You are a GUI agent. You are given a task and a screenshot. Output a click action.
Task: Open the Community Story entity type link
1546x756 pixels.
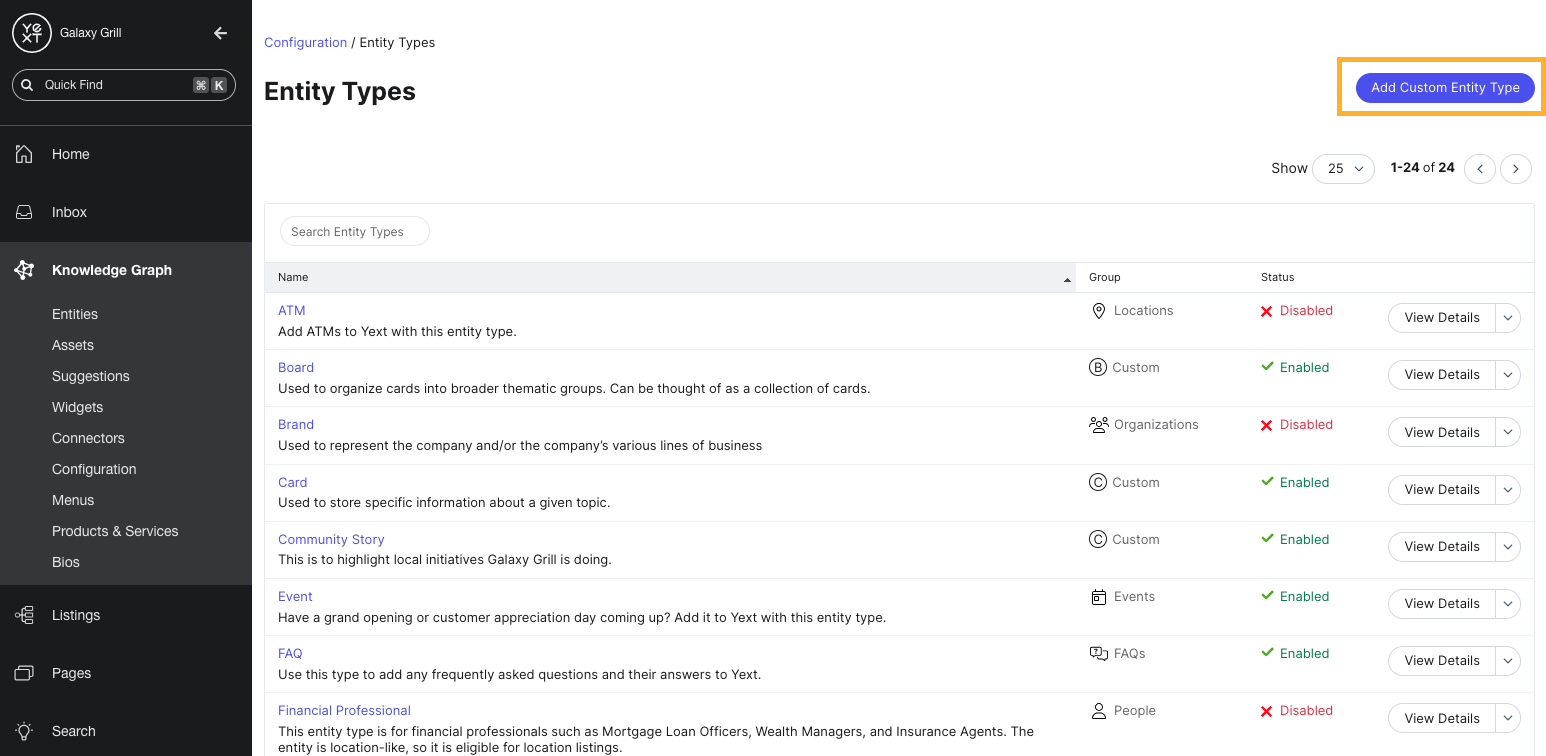pyautogui.click(x=331, y=539)
